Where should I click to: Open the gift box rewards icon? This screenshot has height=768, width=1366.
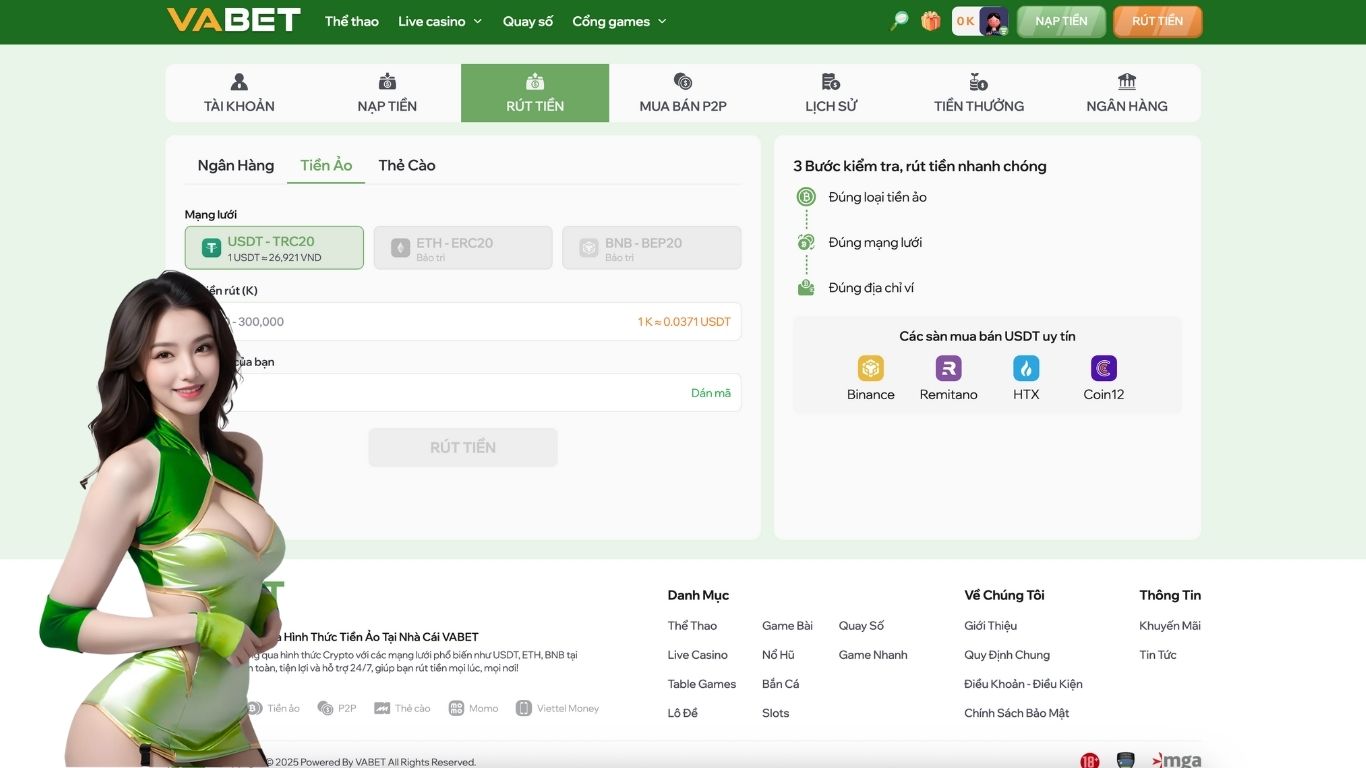[x=931, y=21]
